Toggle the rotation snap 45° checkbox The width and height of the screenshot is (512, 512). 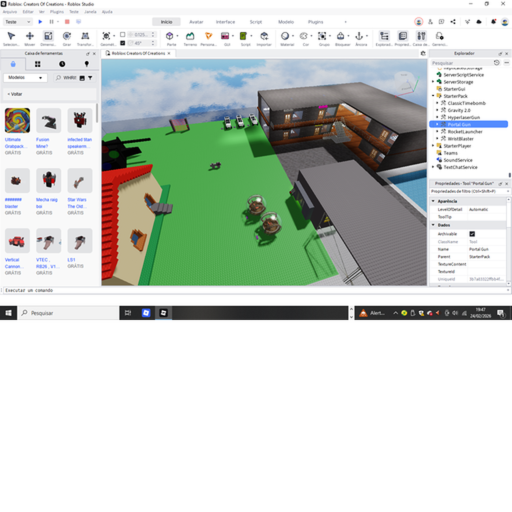122,43
